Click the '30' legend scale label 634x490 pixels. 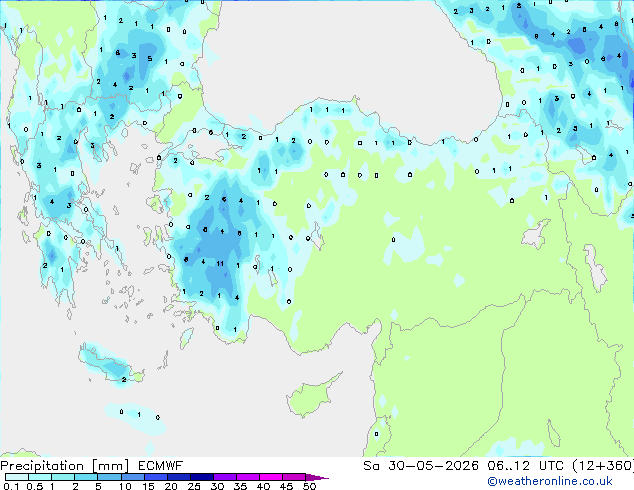[x=218, y=486]
